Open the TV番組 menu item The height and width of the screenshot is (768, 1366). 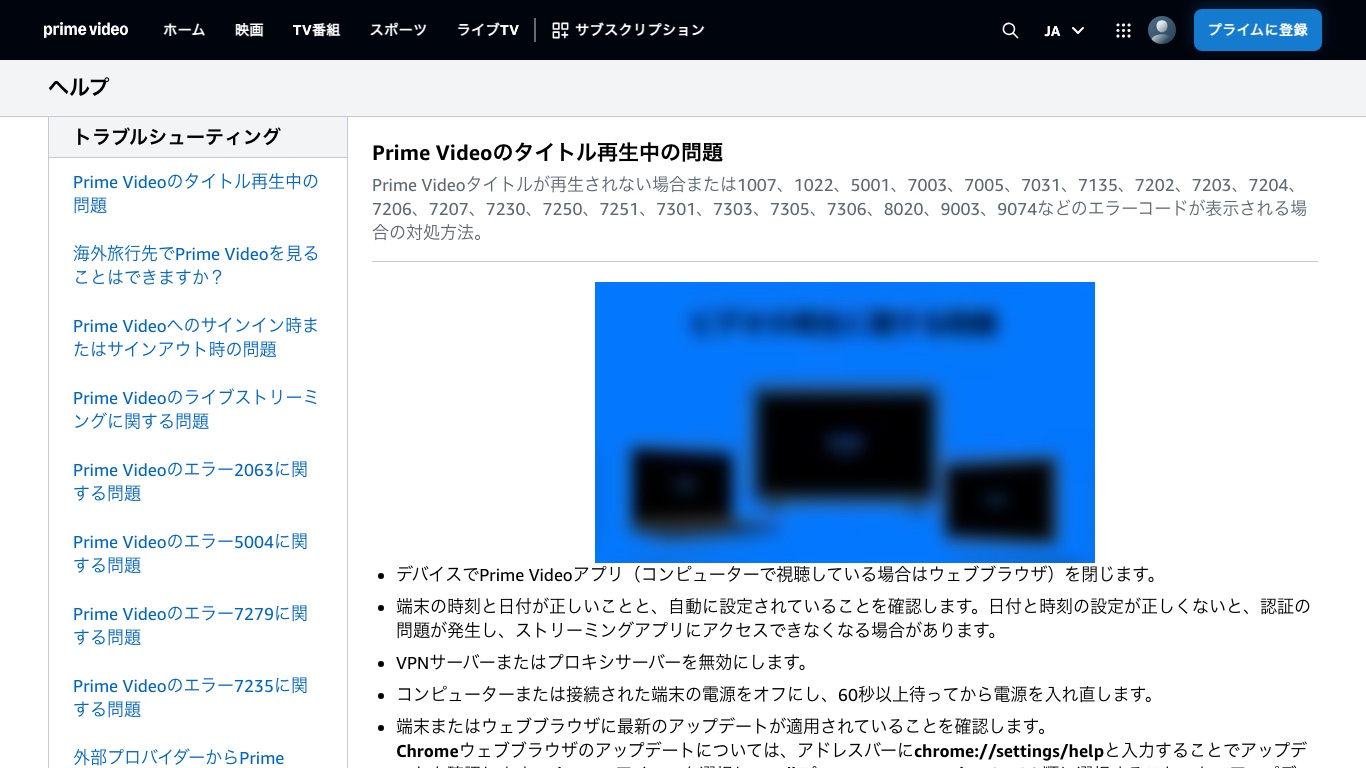316,30
